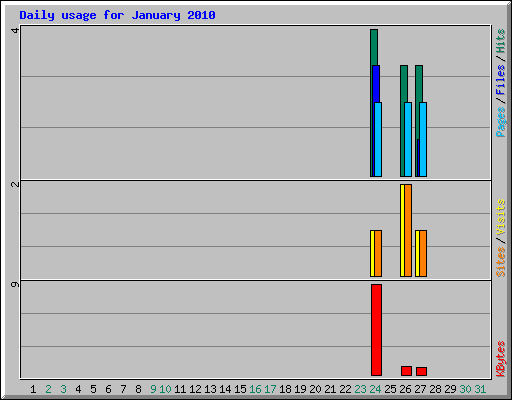This screenshot has width=512, height=400.
Task: Click day label '5' on the x-axis
Action: [93, 389]
